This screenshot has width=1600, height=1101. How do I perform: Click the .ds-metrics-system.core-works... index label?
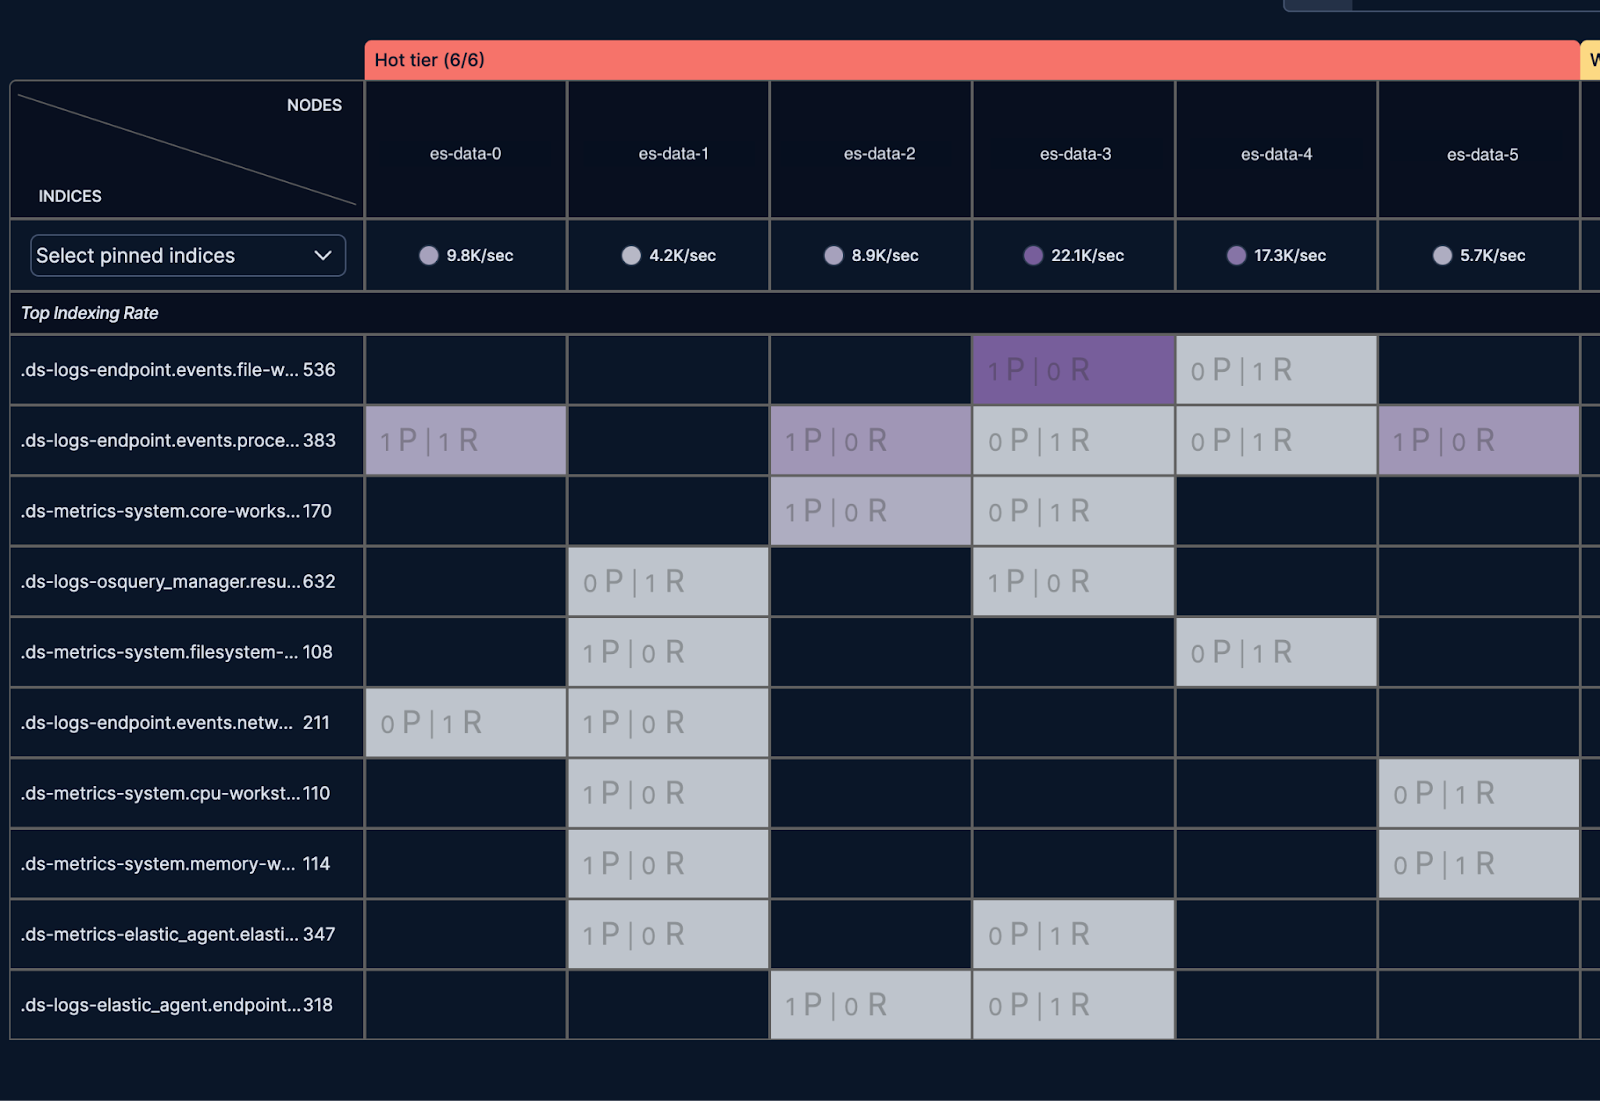(x=176, y=511)
